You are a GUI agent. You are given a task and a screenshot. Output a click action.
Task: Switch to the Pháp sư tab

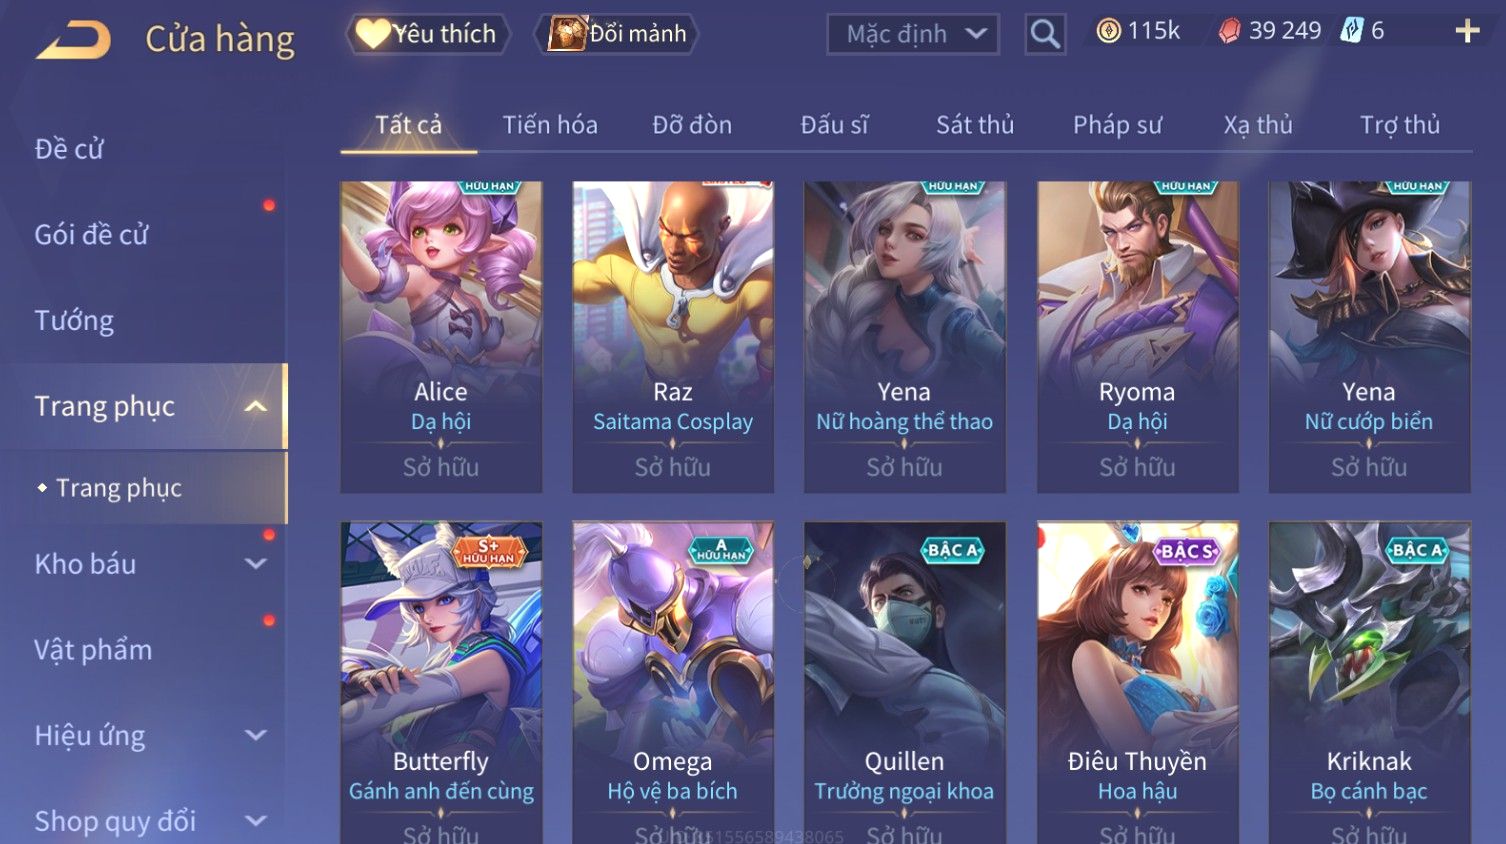(x=1117, y=125)
